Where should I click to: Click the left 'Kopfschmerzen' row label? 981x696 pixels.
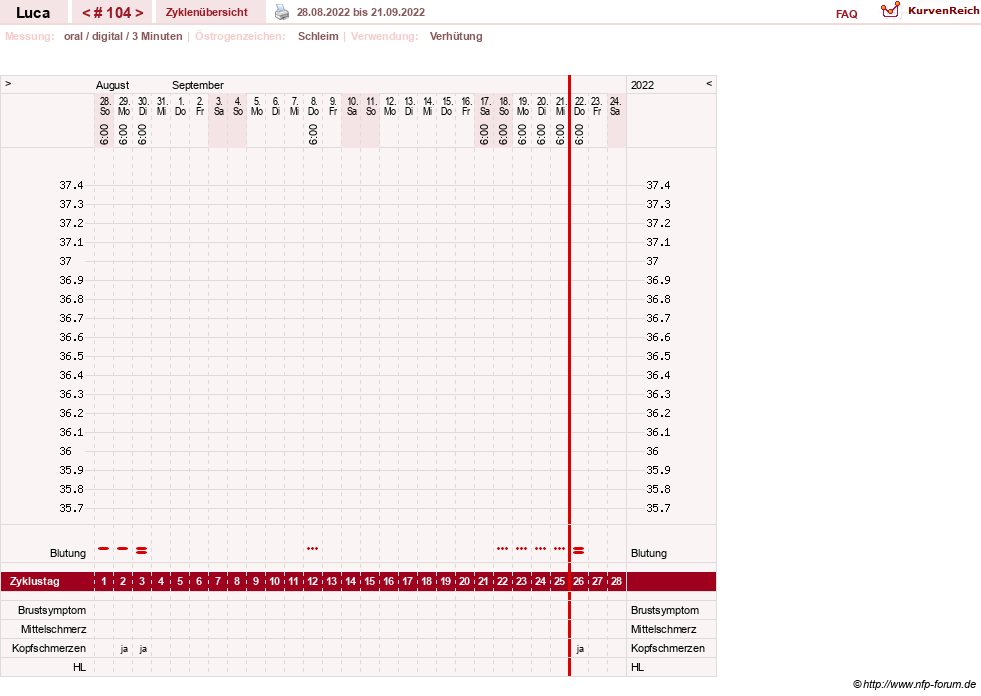(x=49, y=648)
